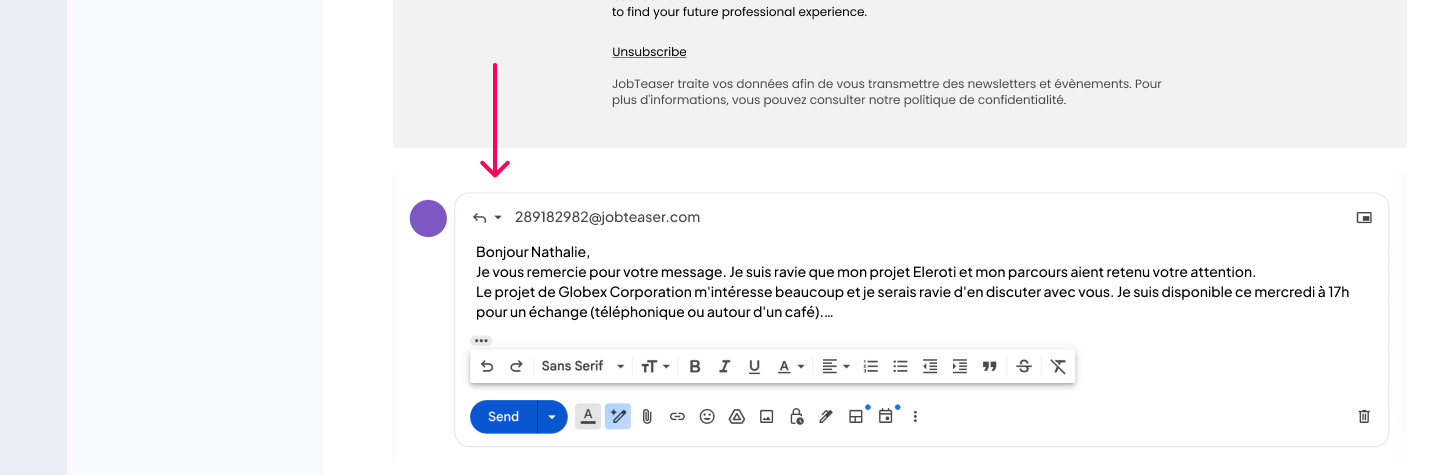Toggle italic formatting
Image resolution: width=1440 pixels, height=475 pixels.
725,367
